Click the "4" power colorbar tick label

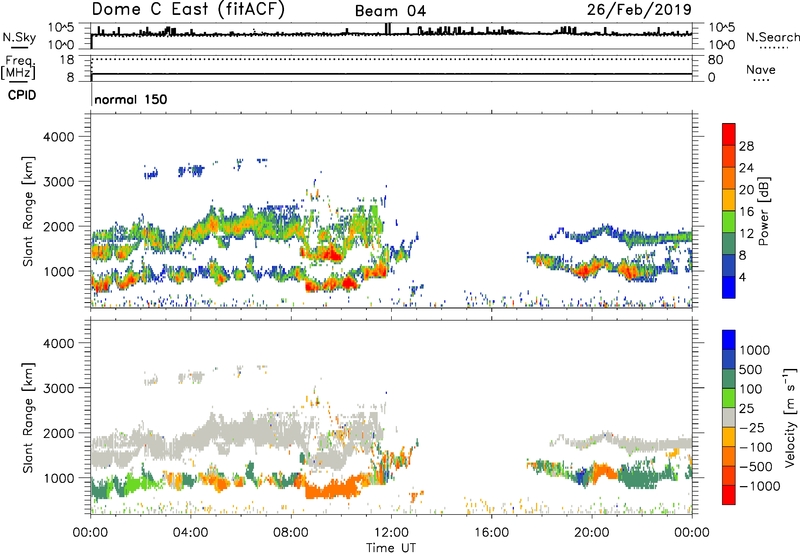click(x=742, y=277)
